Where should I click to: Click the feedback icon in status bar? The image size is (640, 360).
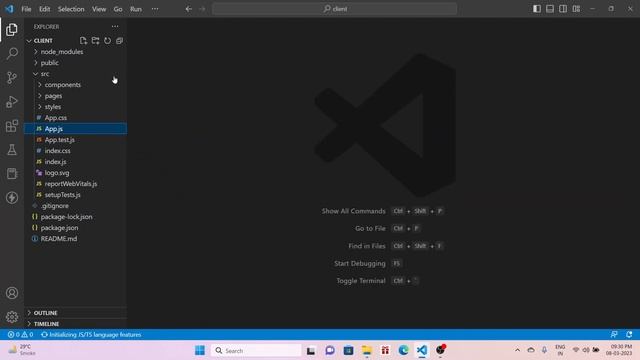tap(614, 335)
